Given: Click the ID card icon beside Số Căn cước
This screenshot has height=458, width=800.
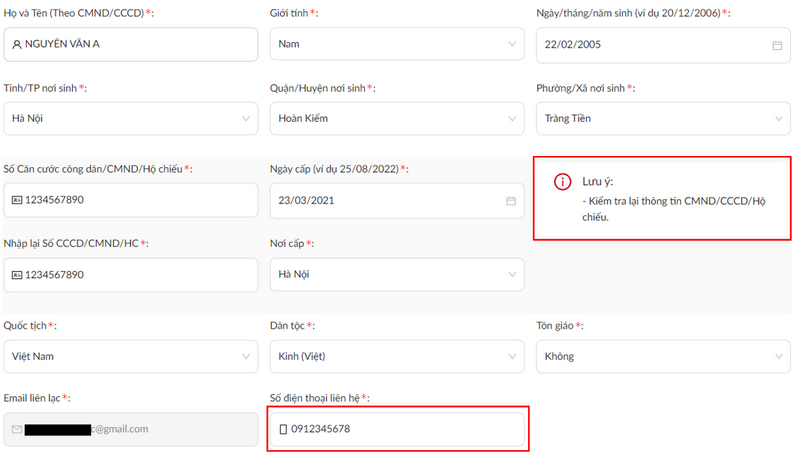Looking at the screenshot, I should (17, 200).
